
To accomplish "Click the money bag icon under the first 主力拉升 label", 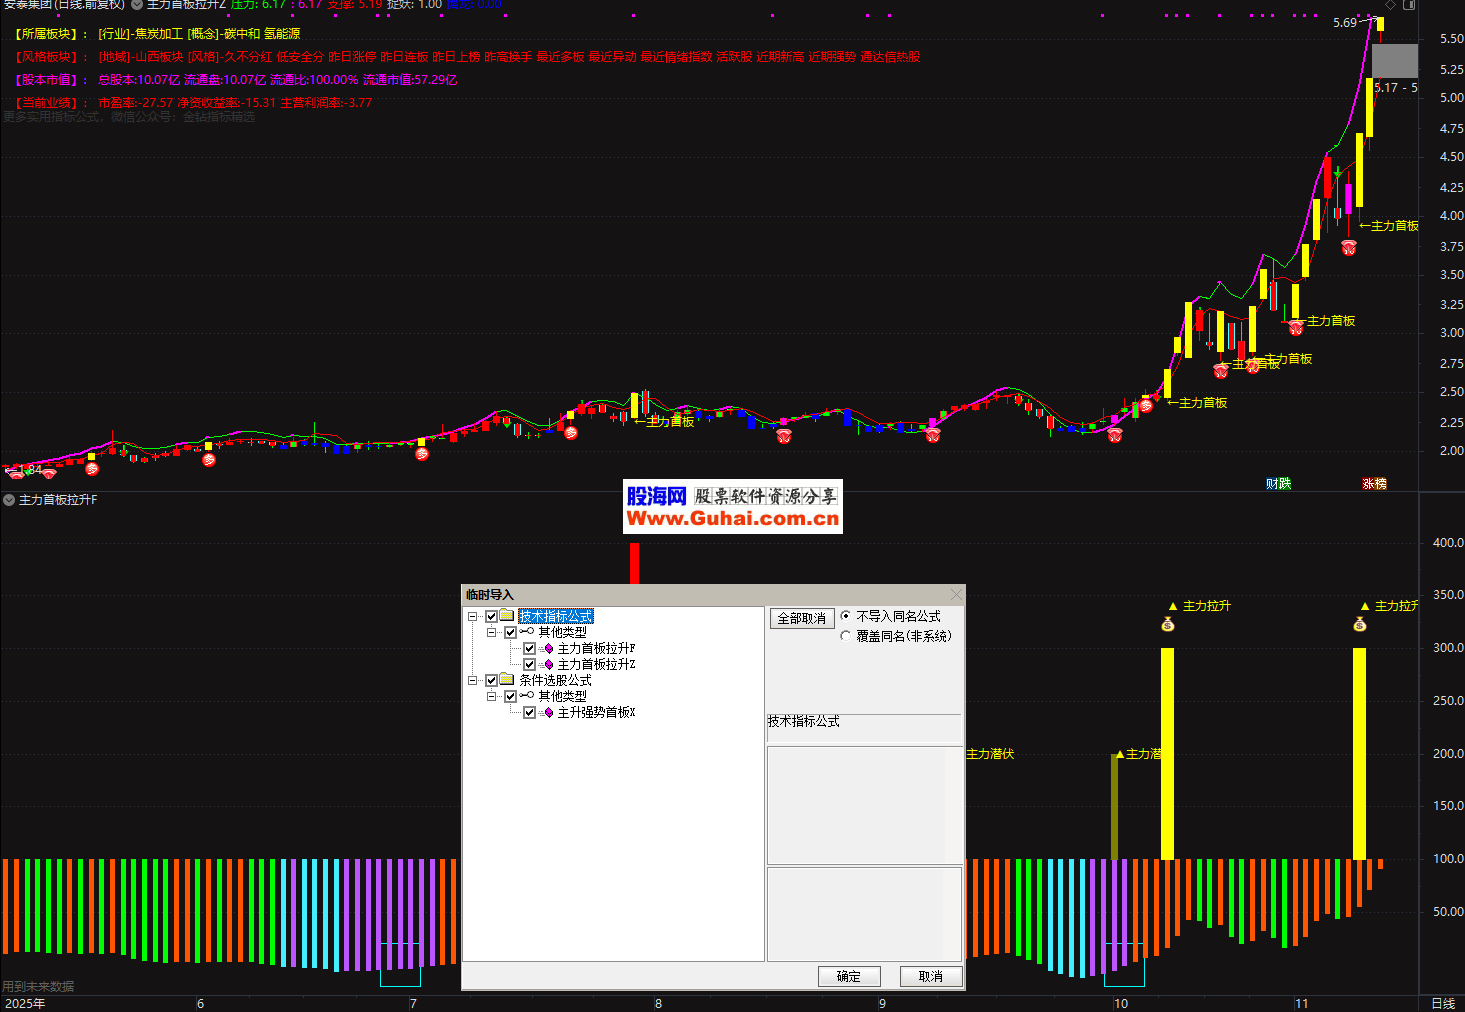I will tap(1167, 625).
